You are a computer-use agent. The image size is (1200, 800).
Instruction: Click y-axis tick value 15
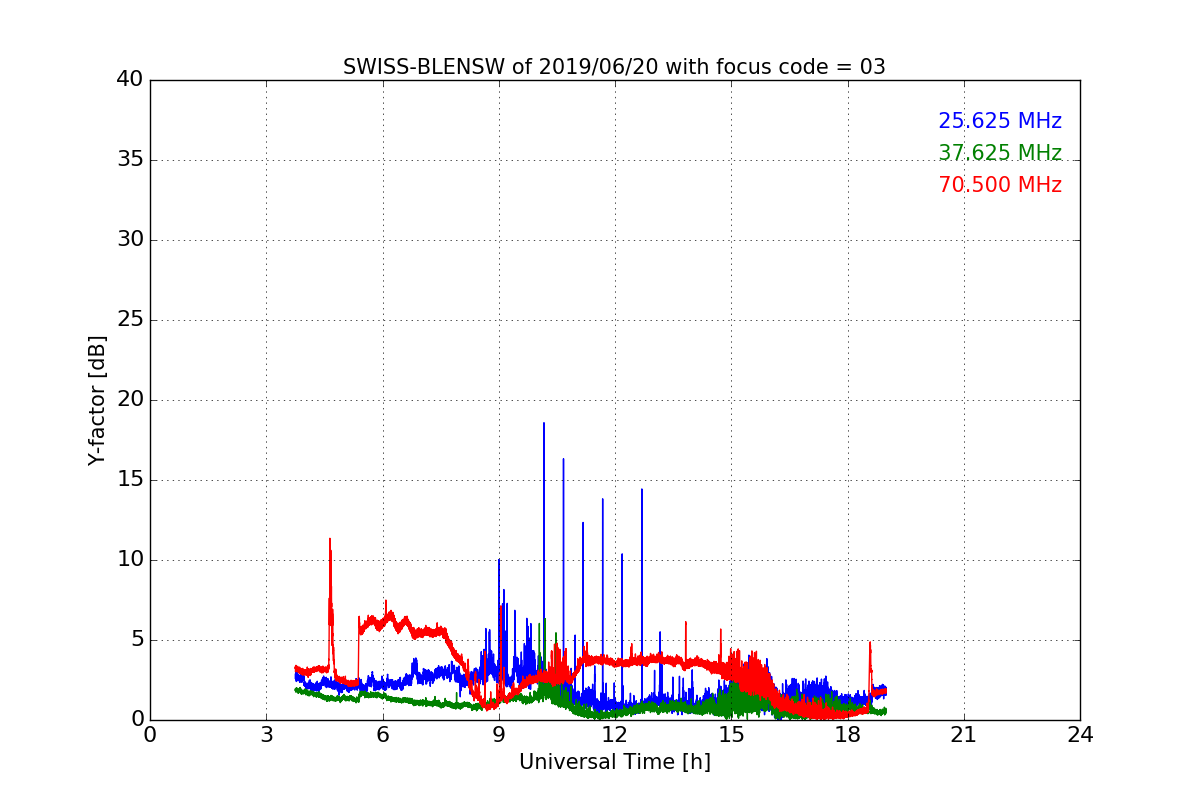coord(129,480)
